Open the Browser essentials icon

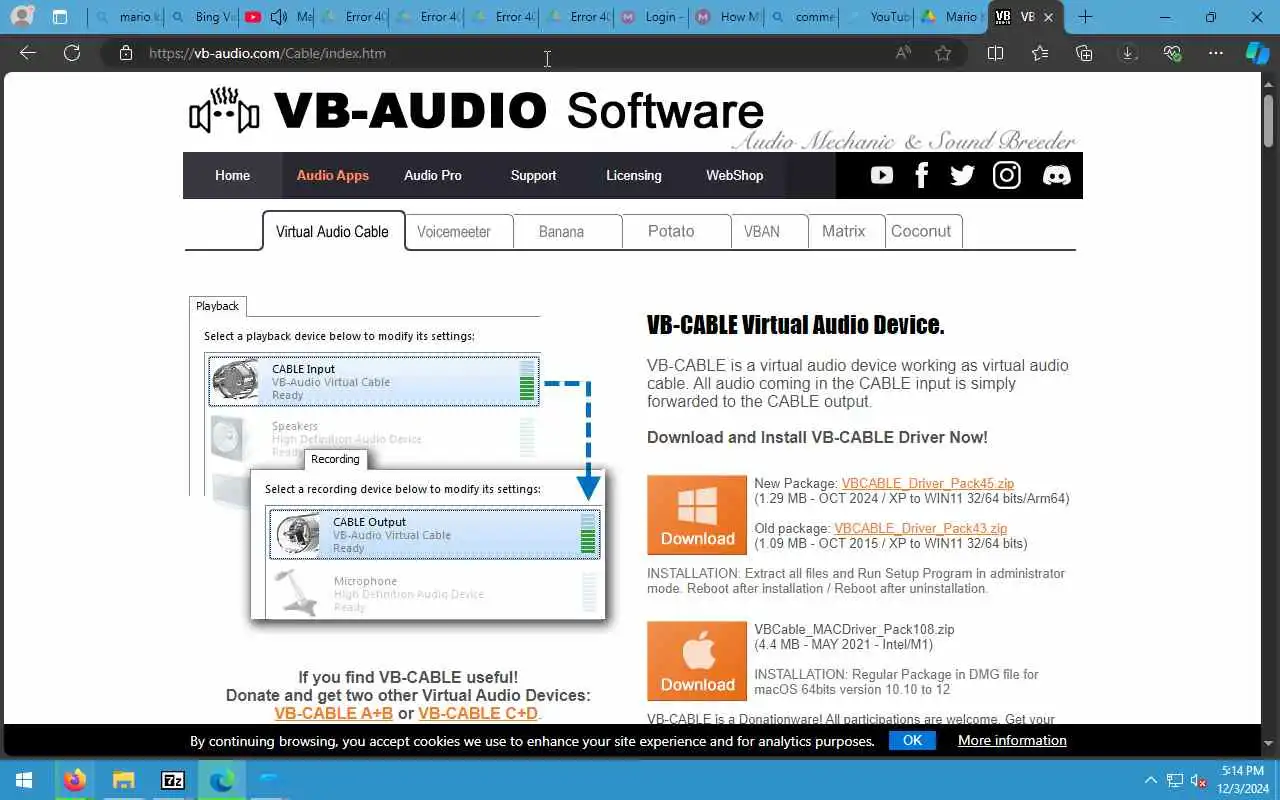pyautogui.click(x=1172, y=53)
